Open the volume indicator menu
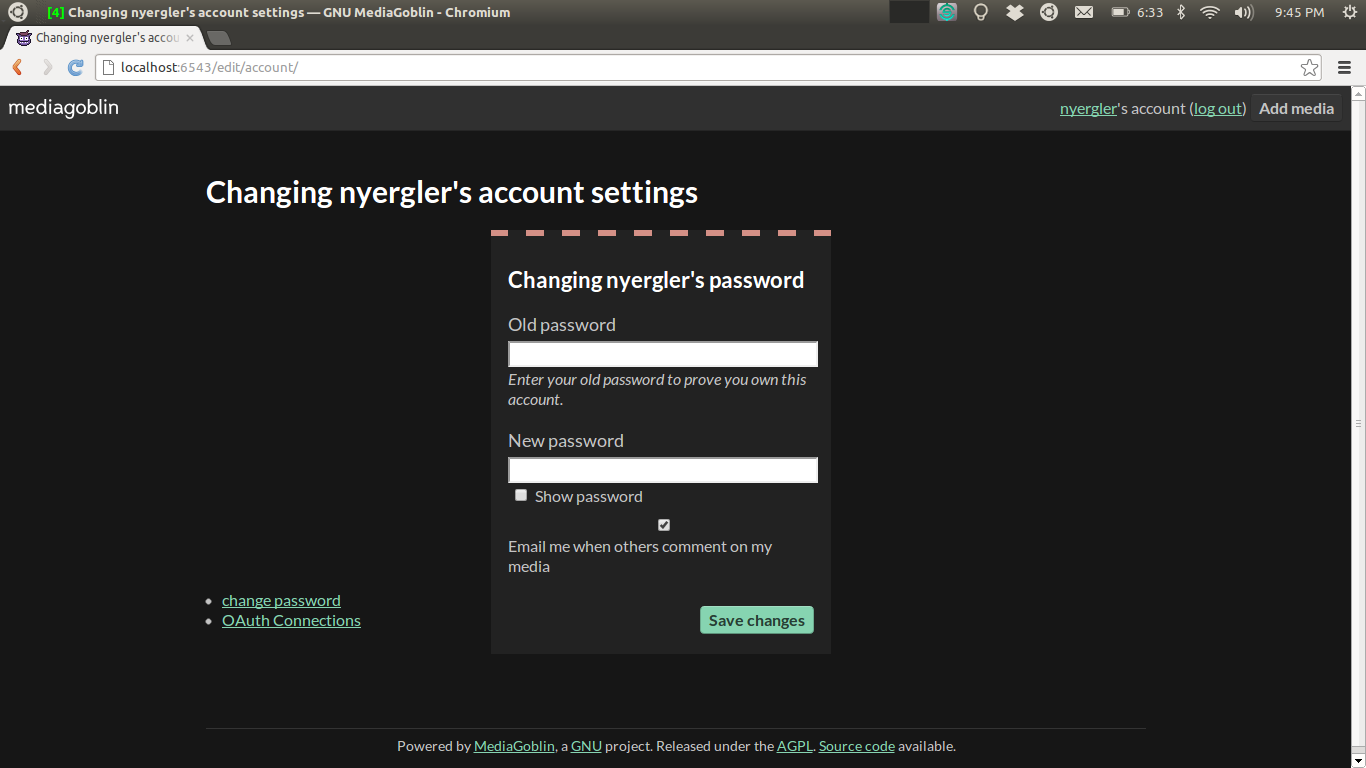1366x768 pixels. pyautogui.click(x=1244, y=13)
